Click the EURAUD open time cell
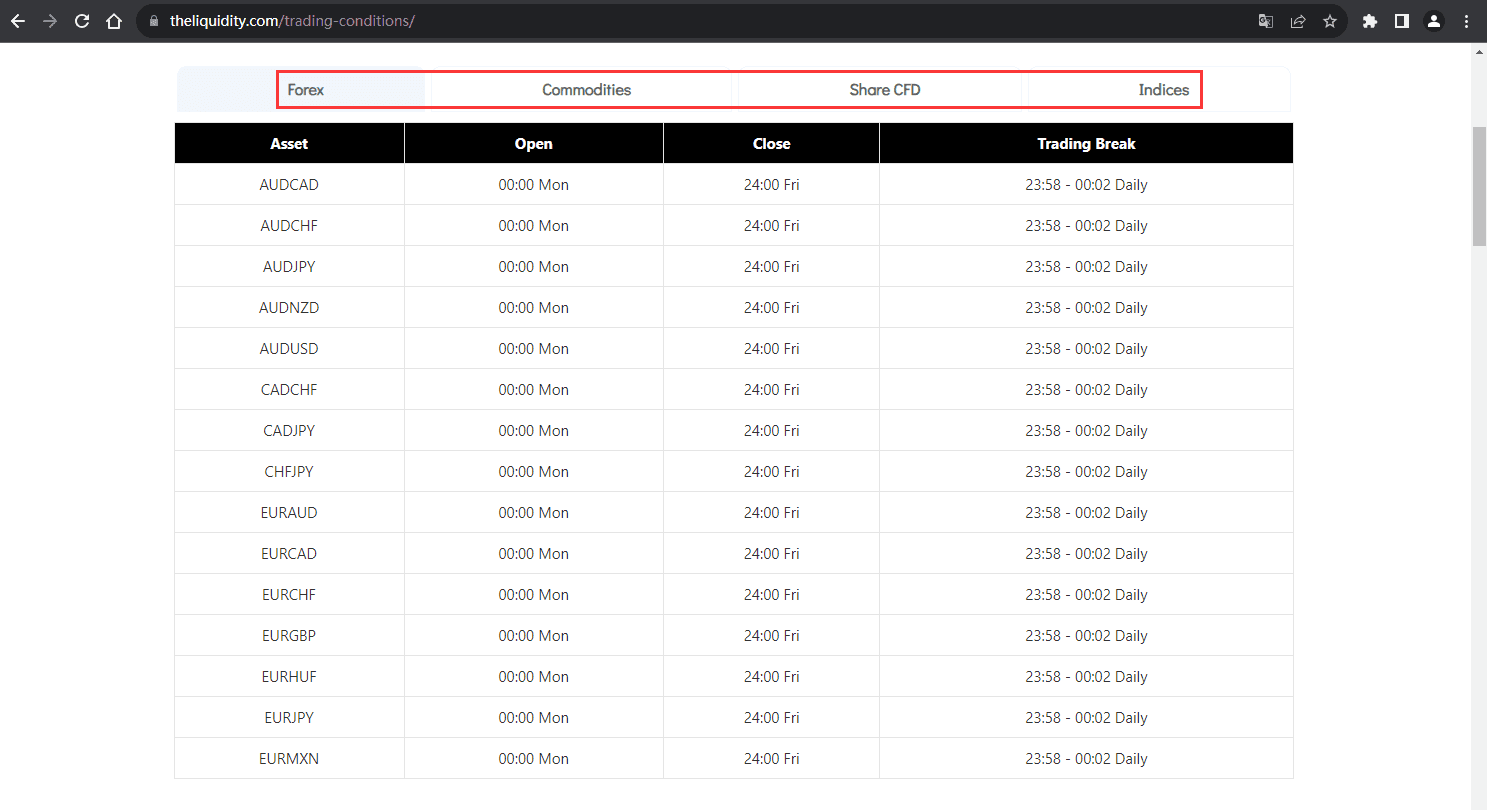The image size is (1487, 810). coord(534,513)
